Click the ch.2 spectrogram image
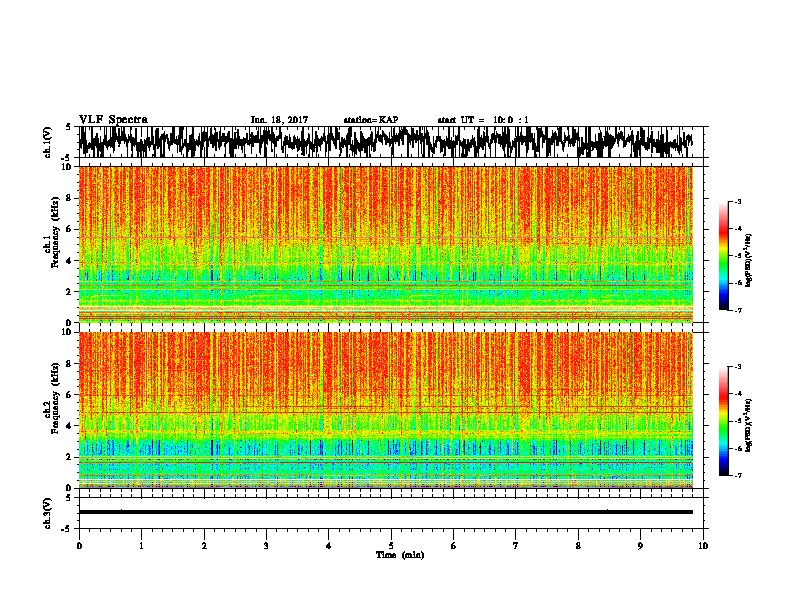The image size is (792, 612). (385, 410)
